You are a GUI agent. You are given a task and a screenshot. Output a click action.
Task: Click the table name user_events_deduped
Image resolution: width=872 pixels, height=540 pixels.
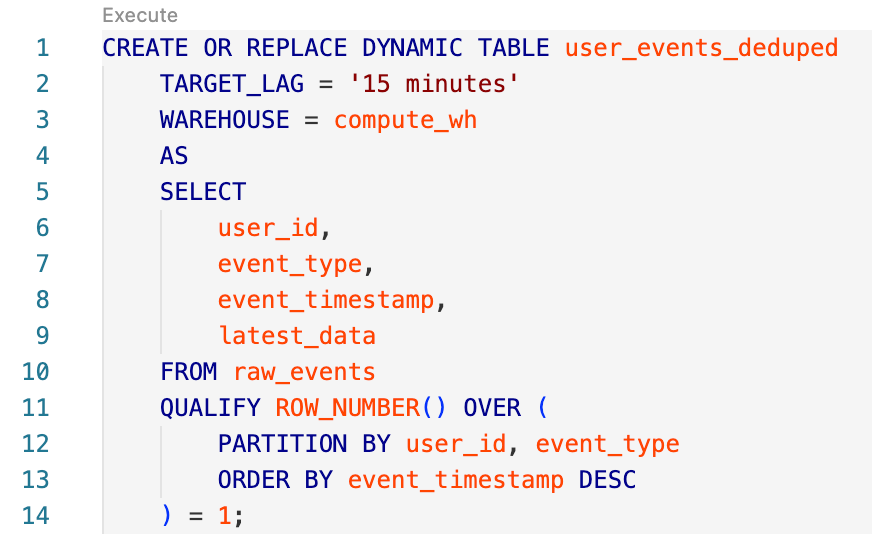click(x=701, y=48)
